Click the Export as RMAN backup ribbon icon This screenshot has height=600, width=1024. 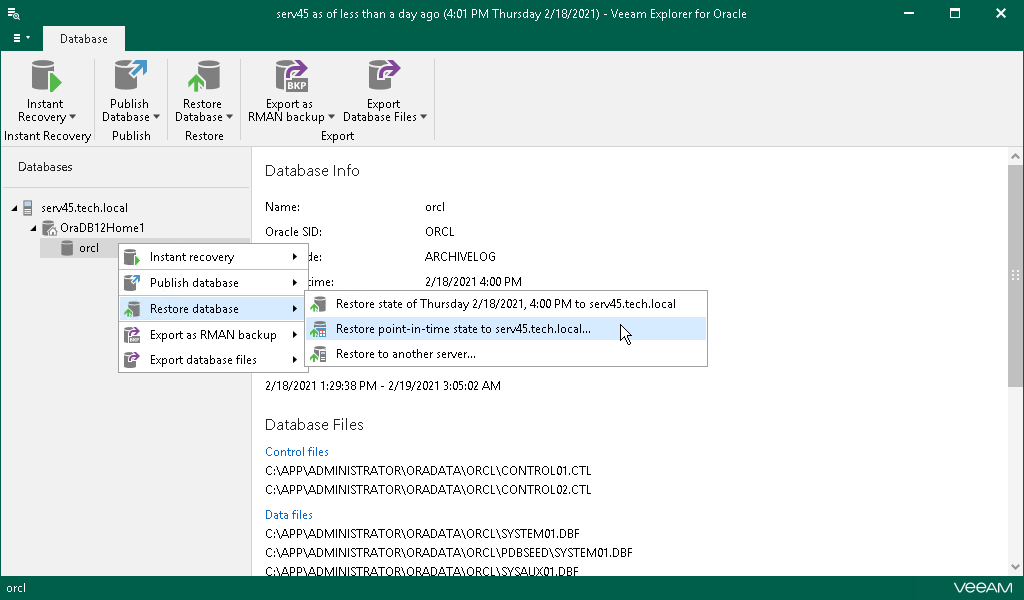point(291,76)
